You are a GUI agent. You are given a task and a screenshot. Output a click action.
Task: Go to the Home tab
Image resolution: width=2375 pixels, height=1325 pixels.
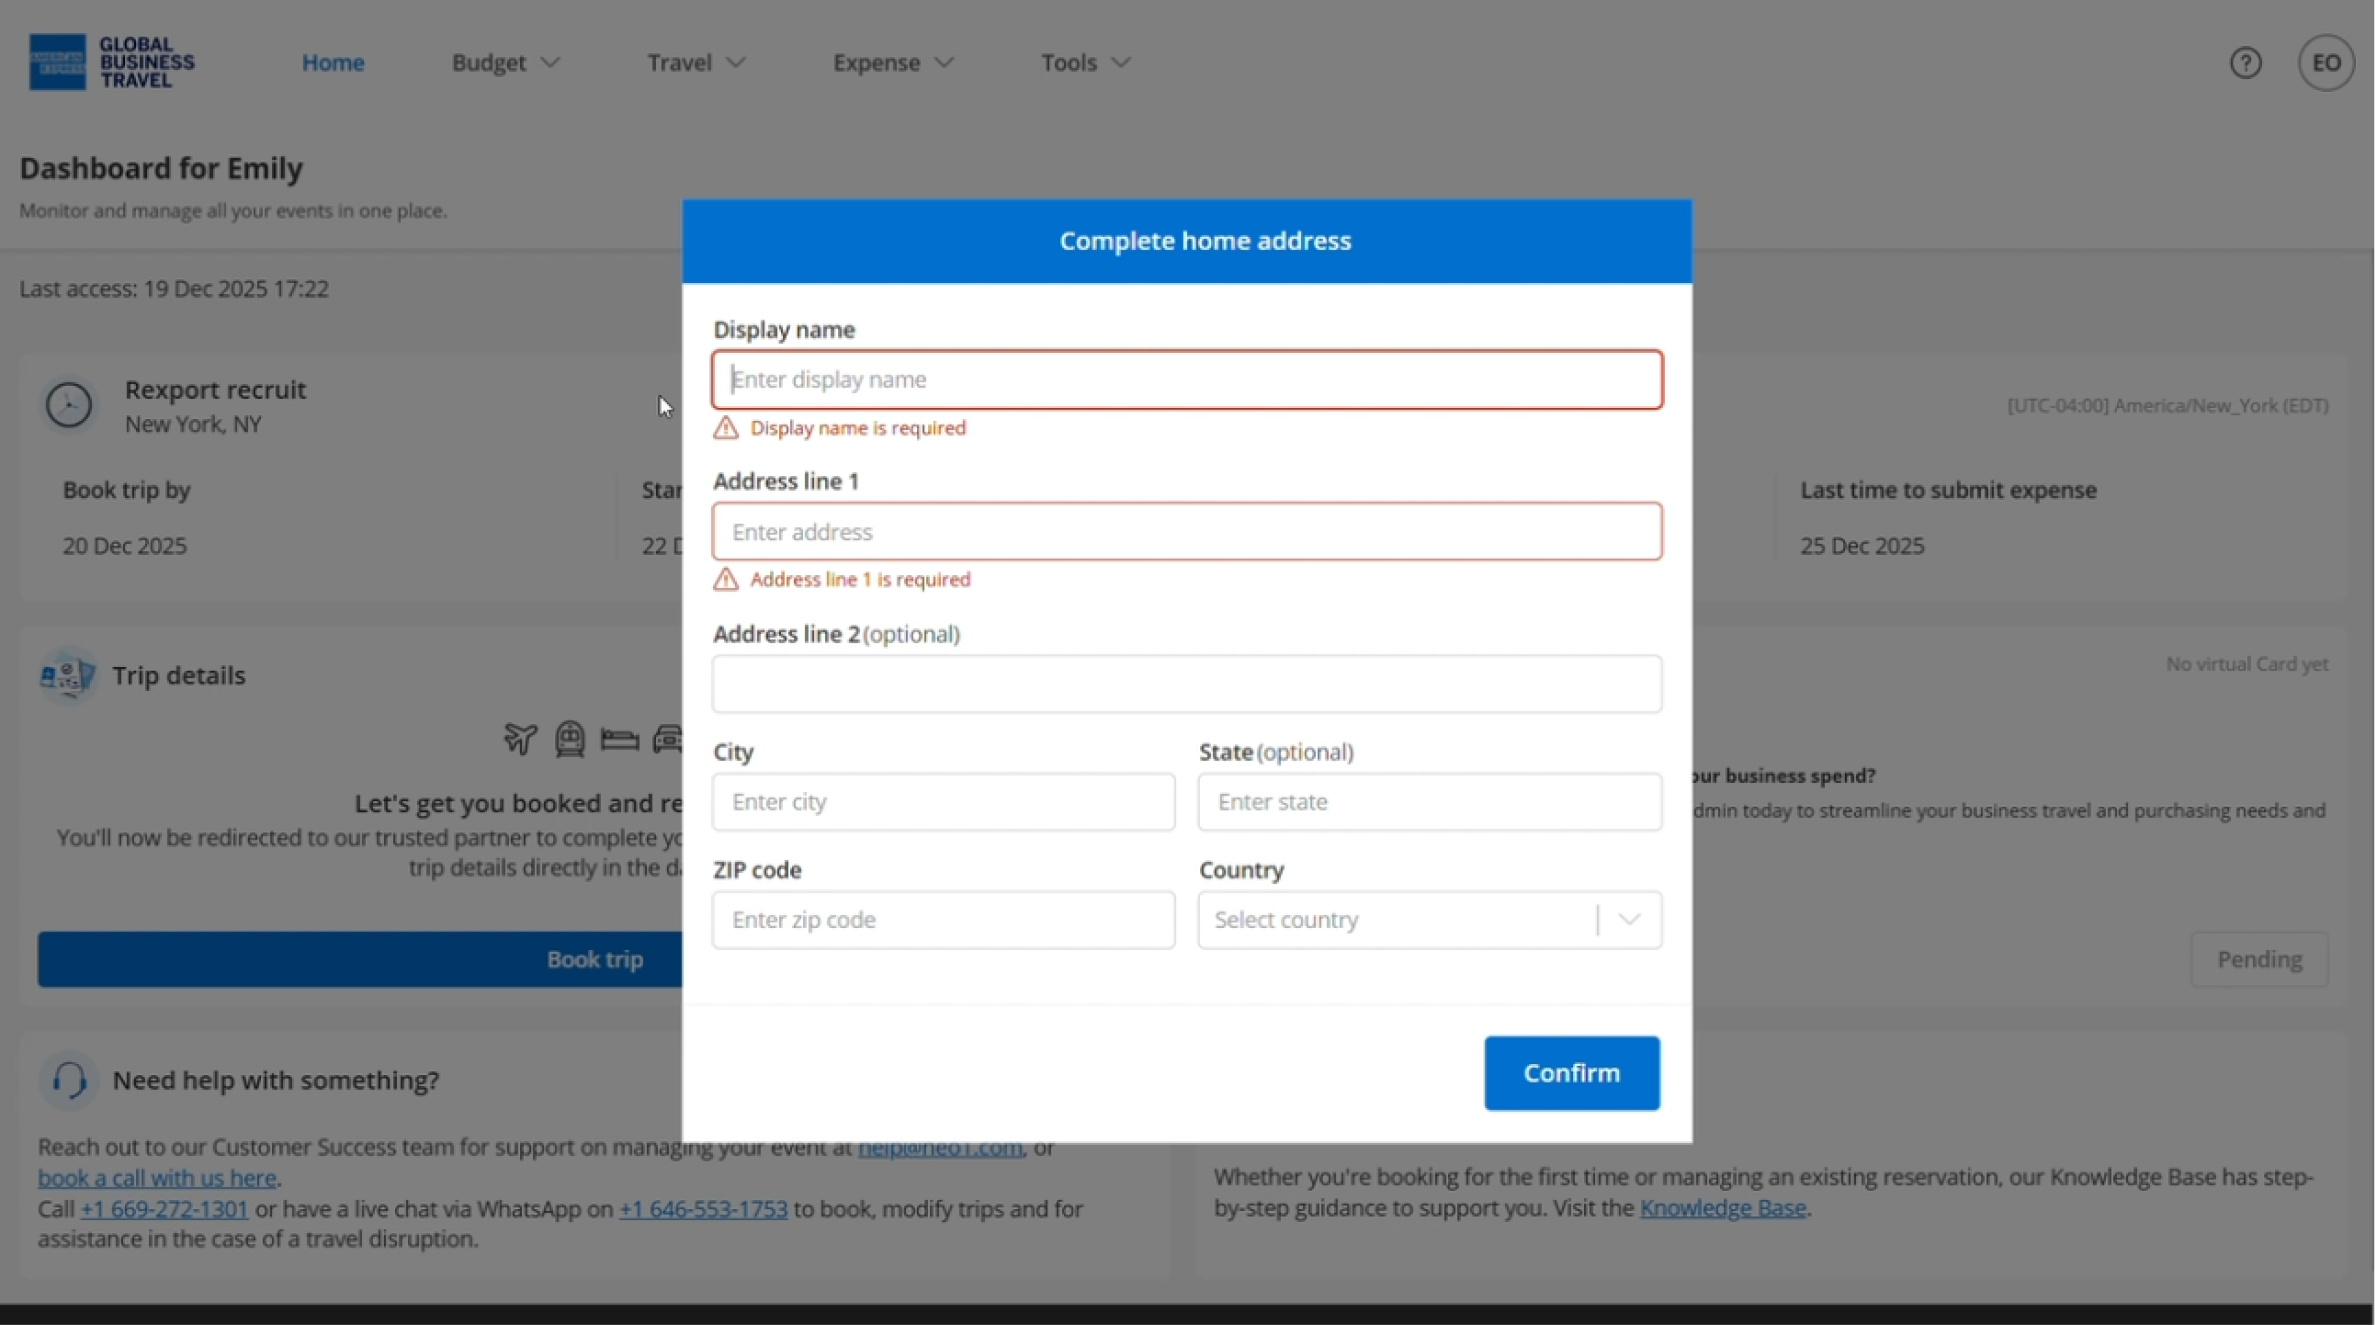333,63
